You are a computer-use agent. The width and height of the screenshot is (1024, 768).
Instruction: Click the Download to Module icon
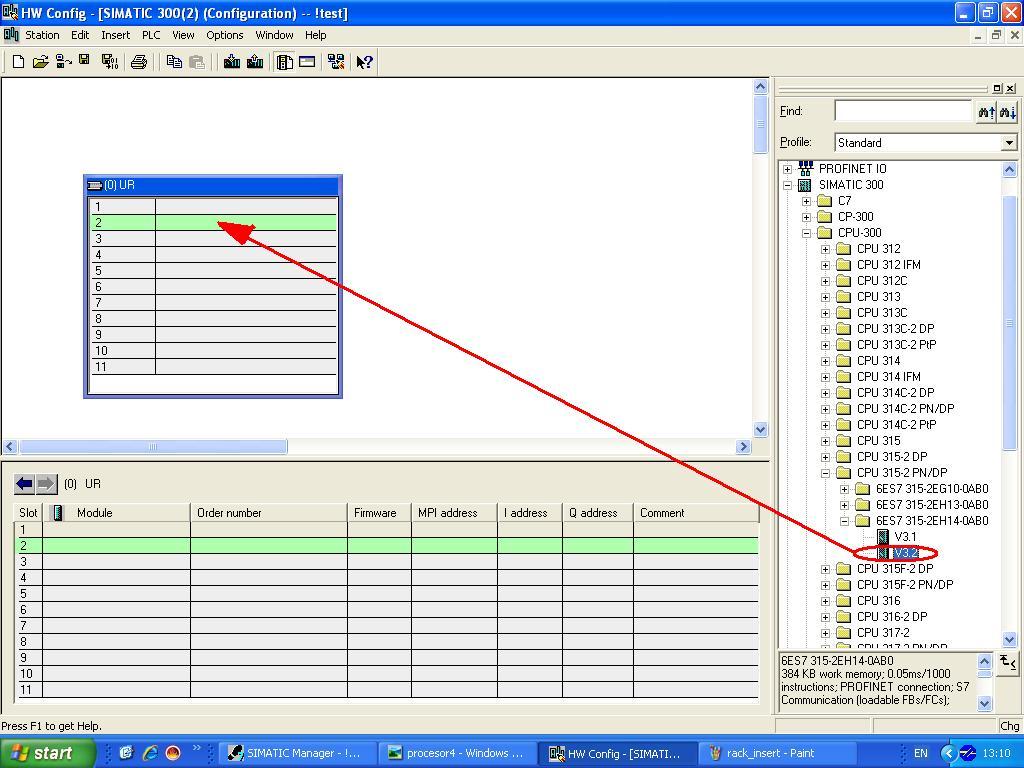231,62
